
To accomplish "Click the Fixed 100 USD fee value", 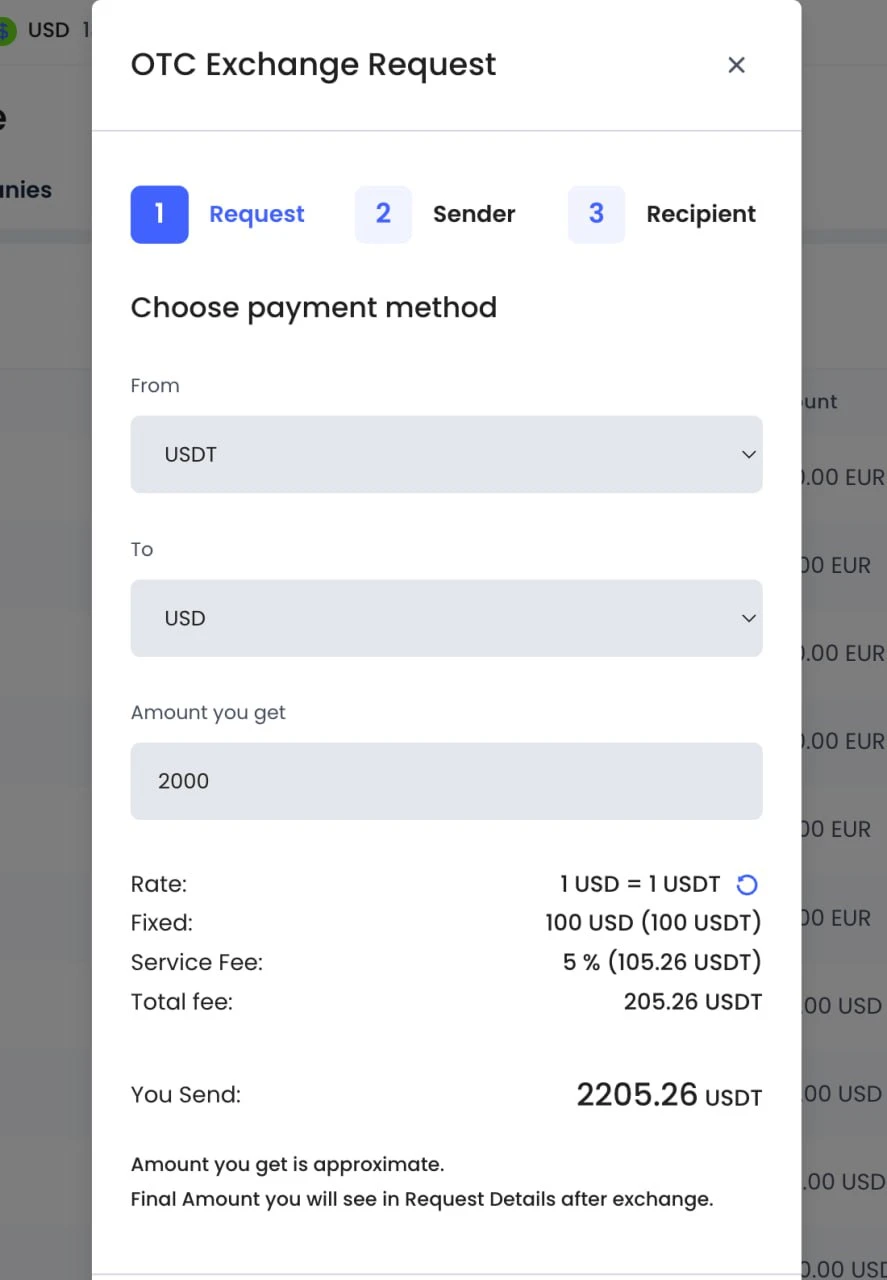I will tap(653, 922).
